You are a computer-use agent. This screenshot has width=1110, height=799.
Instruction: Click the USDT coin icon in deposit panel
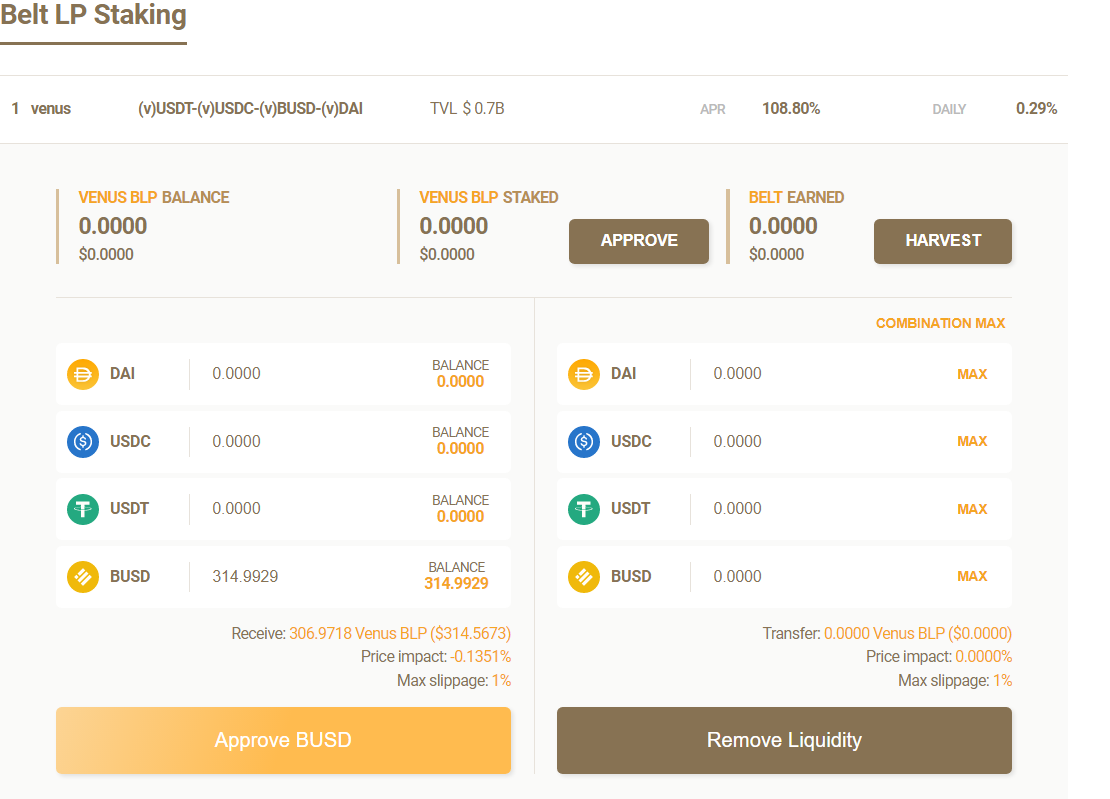83,509
